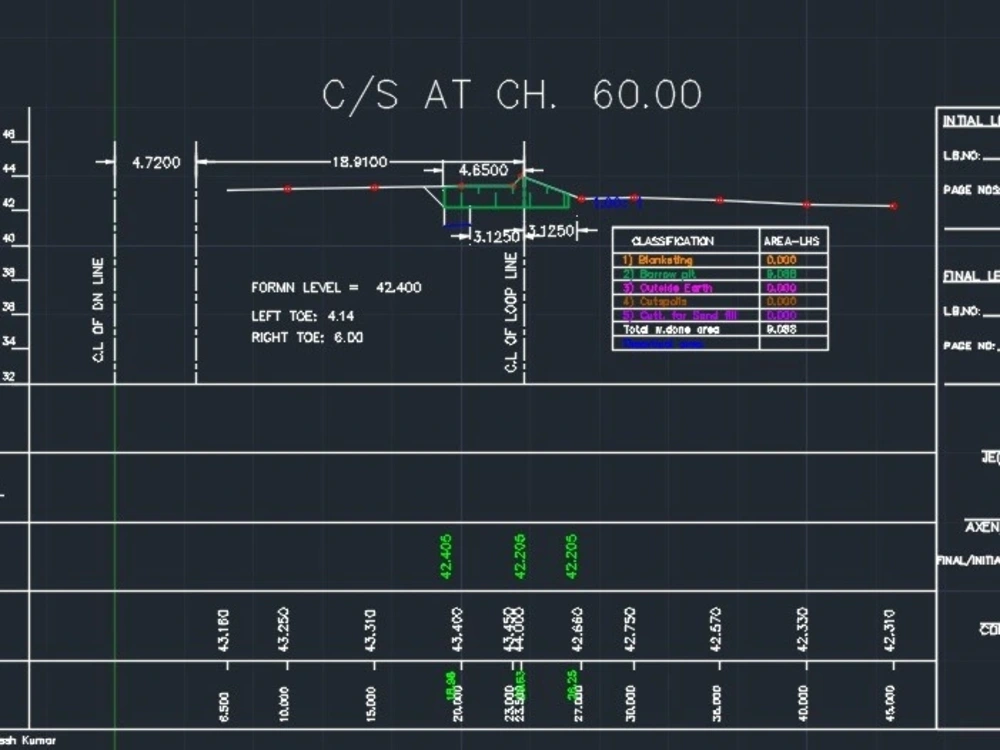Select offset distance 6.500
1000x750 pixels.
(224, 707)
